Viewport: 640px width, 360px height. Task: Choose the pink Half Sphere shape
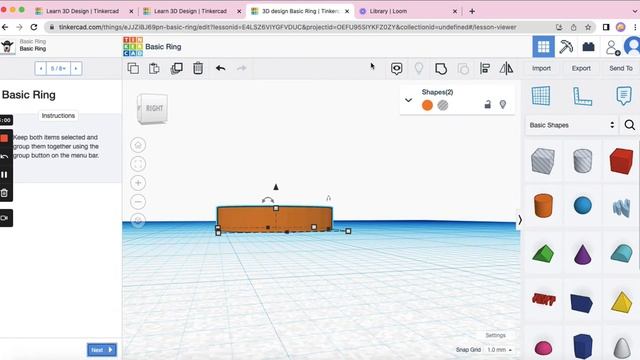pyautogui.click(x=543, y=348)
